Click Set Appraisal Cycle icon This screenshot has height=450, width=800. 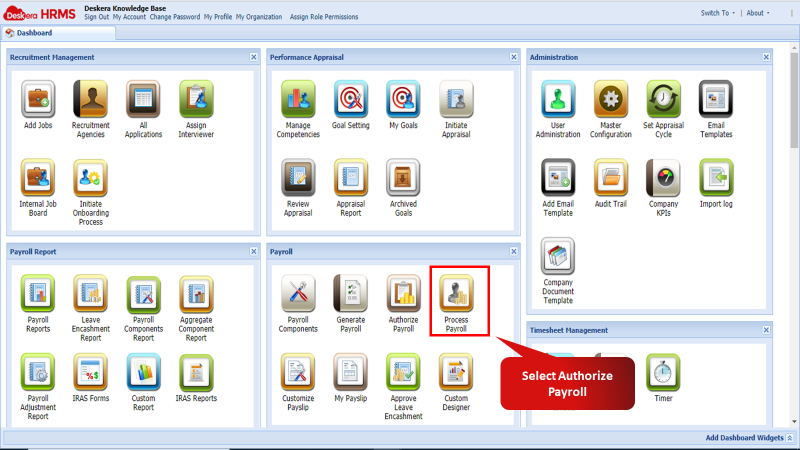click(663, 99)
